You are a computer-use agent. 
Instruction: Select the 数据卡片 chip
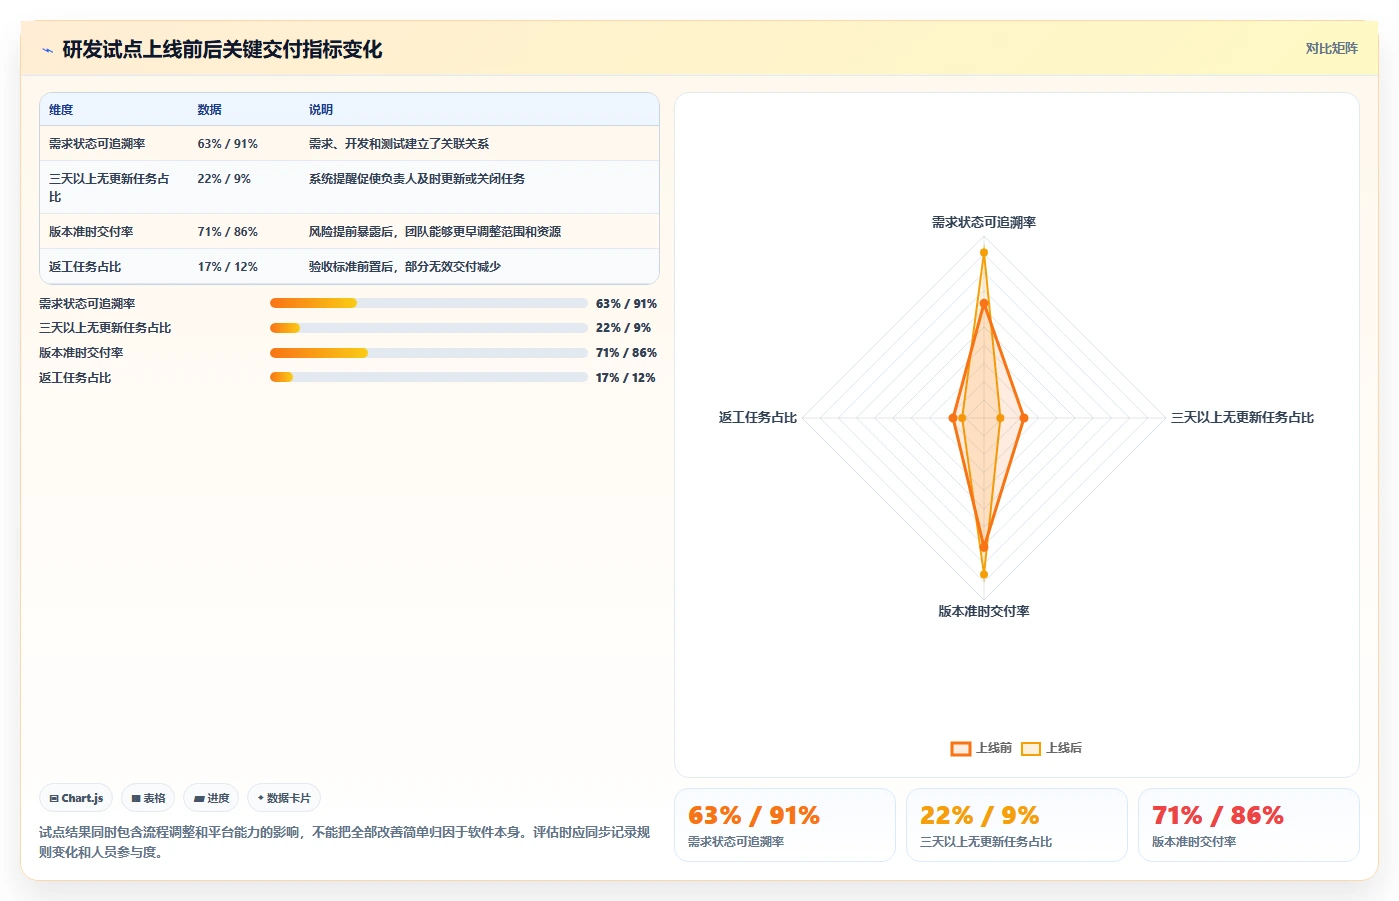coord(284,798)
